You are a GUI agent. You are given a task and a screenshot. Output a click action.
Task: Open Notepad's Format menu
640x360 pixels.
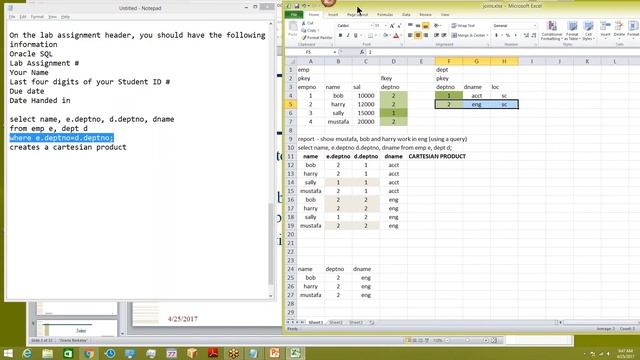click(x=37, y=17)
